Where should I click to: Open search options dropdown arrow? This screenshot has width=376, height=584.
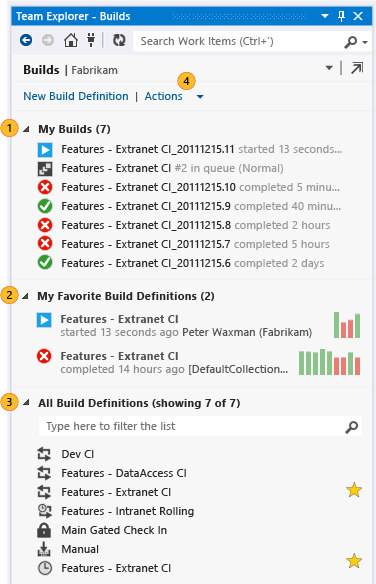click(365, 42)
